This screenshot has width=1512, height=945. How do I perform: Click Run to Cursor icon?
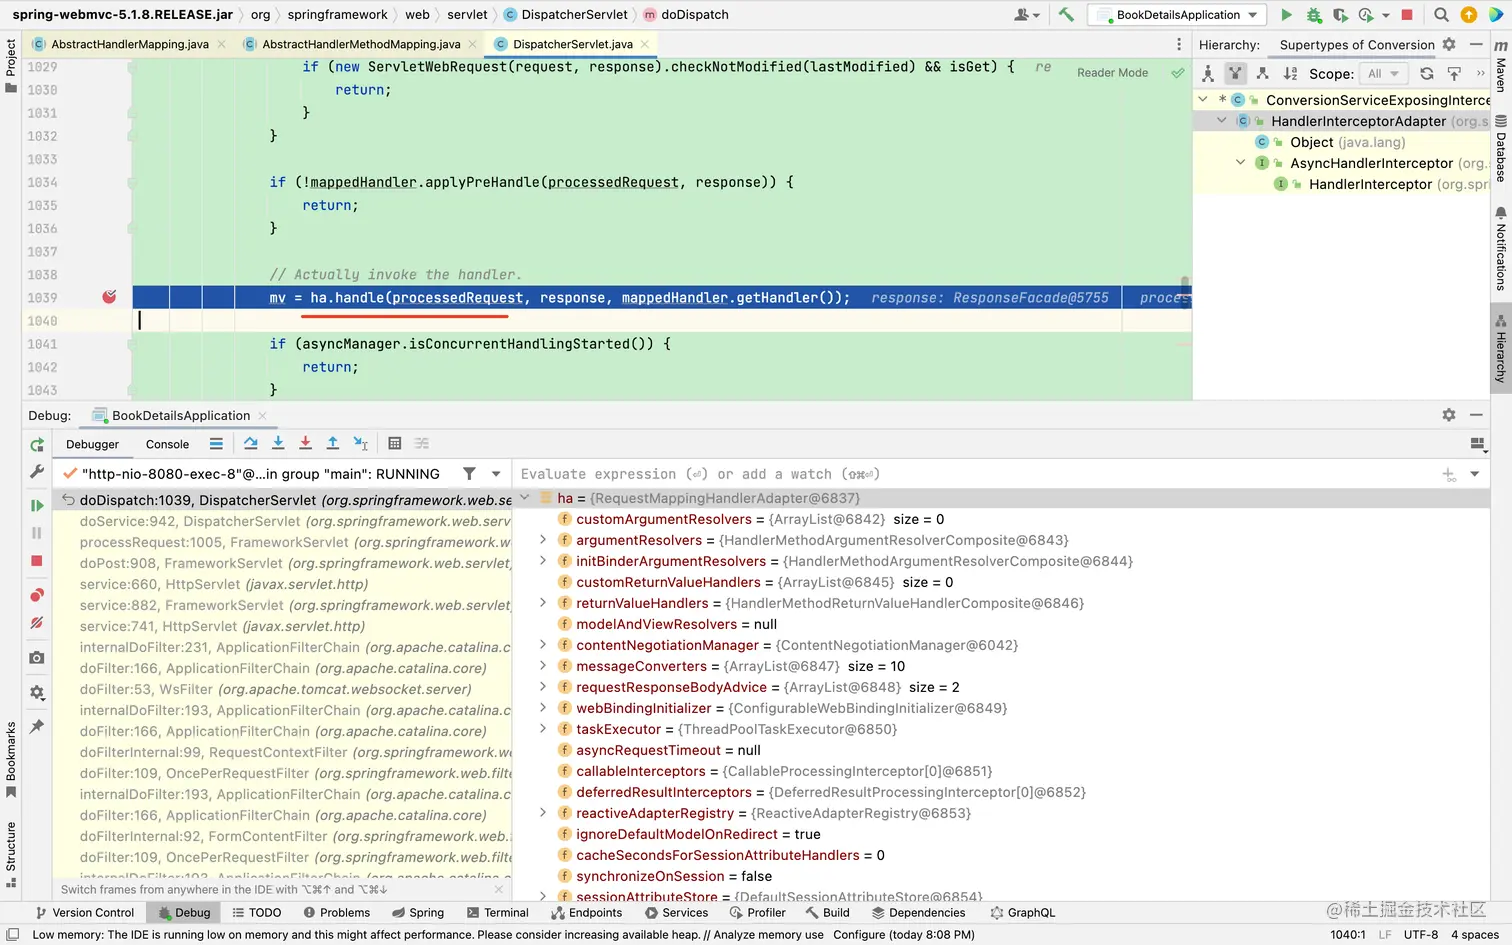point(361,443)
